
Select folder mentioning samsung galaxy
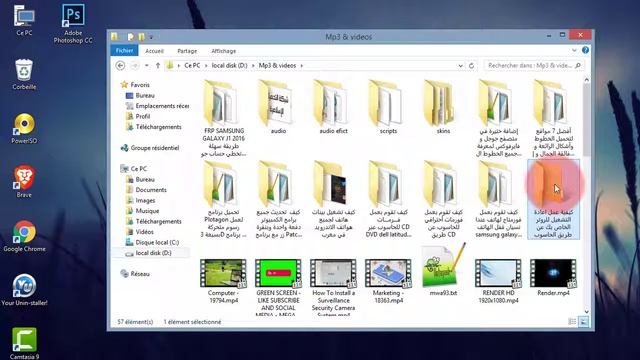point(498,199)
